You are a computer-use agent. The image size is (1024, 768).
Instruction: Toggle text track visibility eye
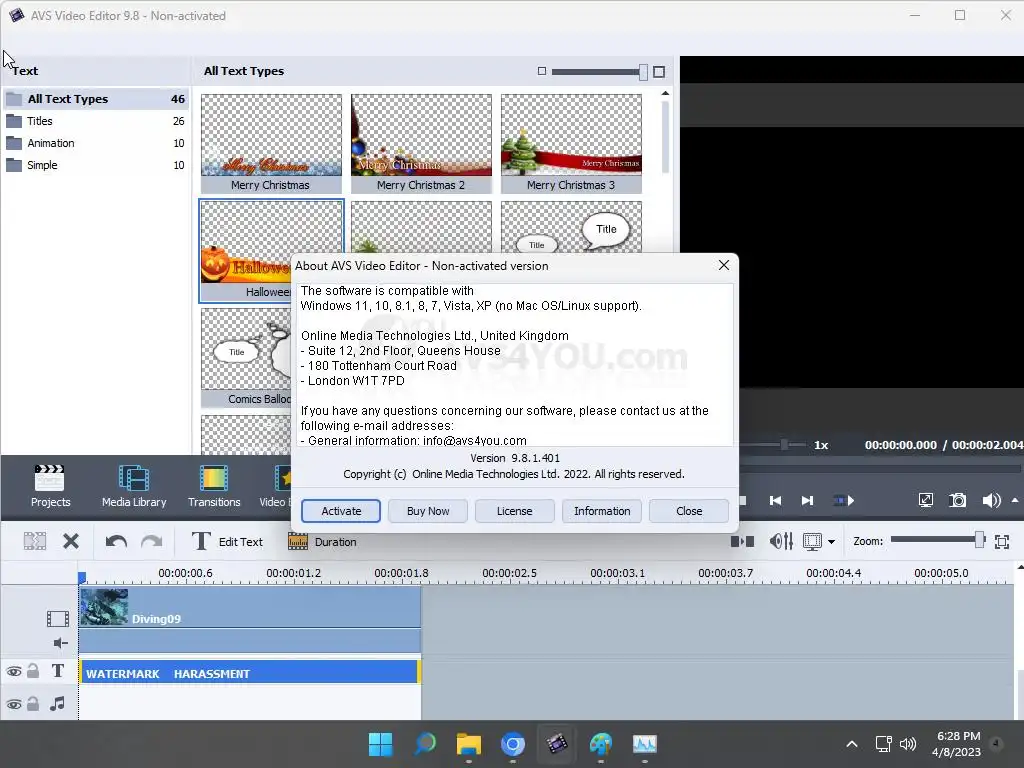tap(14, 671)
